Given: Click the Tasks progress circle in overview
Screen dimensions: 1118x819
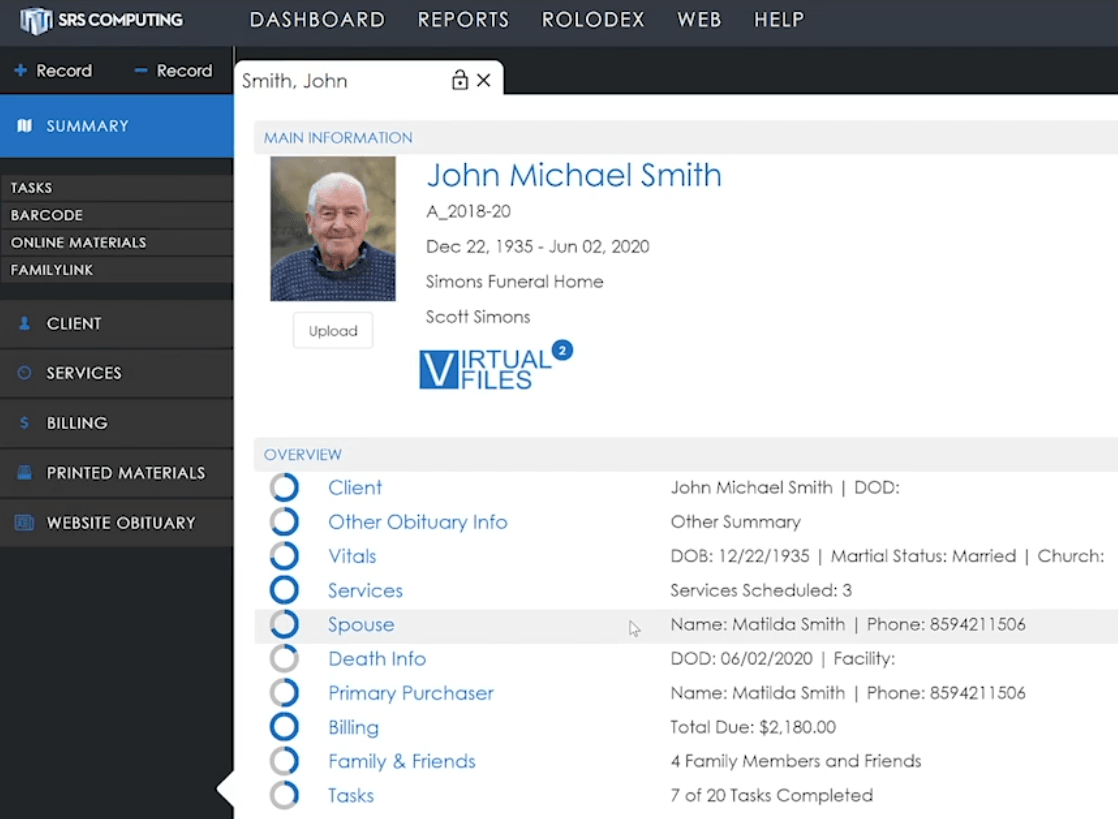Looking at the screenshot, I should (284, 795).
